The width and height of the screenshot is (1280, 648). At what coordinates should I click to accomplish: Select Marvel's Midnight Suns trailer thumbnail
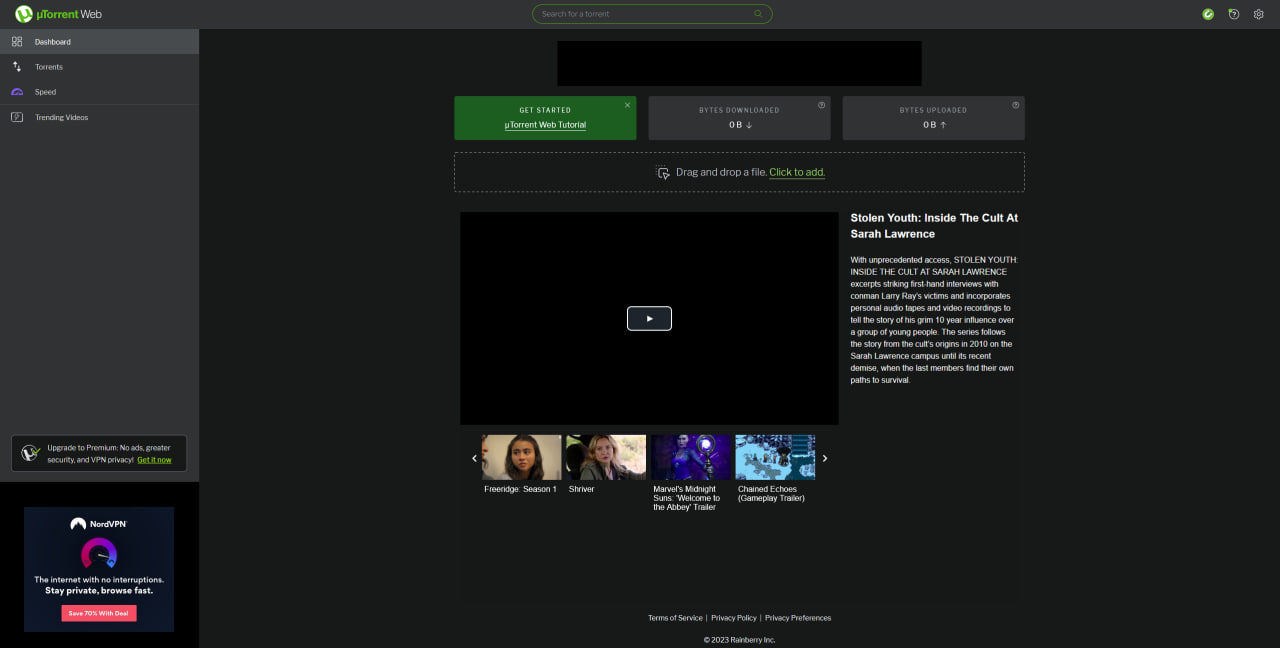tap(691, 457)
